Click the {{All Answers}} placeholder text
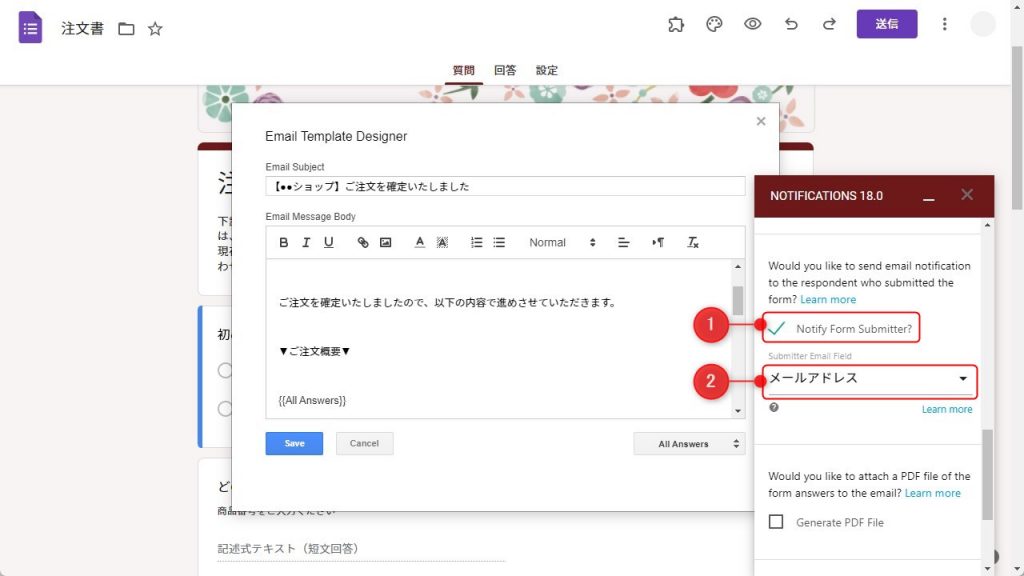Viewport: 1024px width, 576px height. coord(312,400)
